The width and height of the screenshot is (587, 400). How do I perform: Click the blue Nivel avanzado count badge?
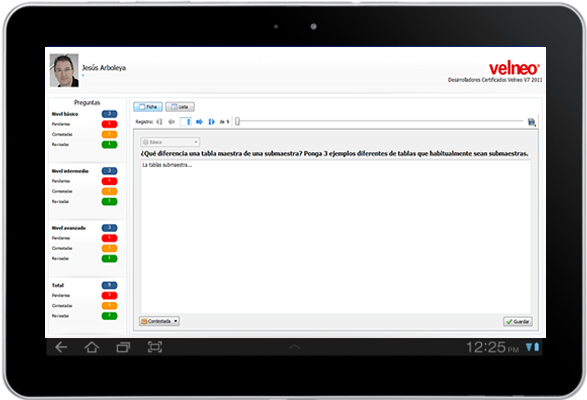(x=109, y=228)
